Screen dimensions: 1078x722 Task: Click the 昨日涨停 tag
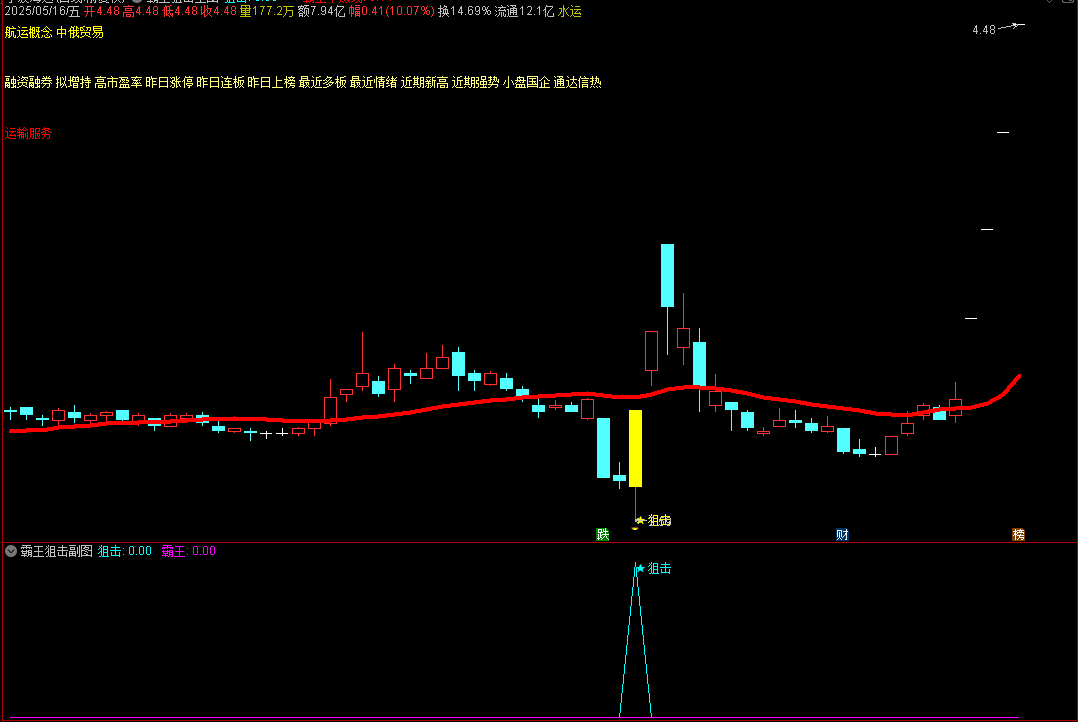[169, 83]
